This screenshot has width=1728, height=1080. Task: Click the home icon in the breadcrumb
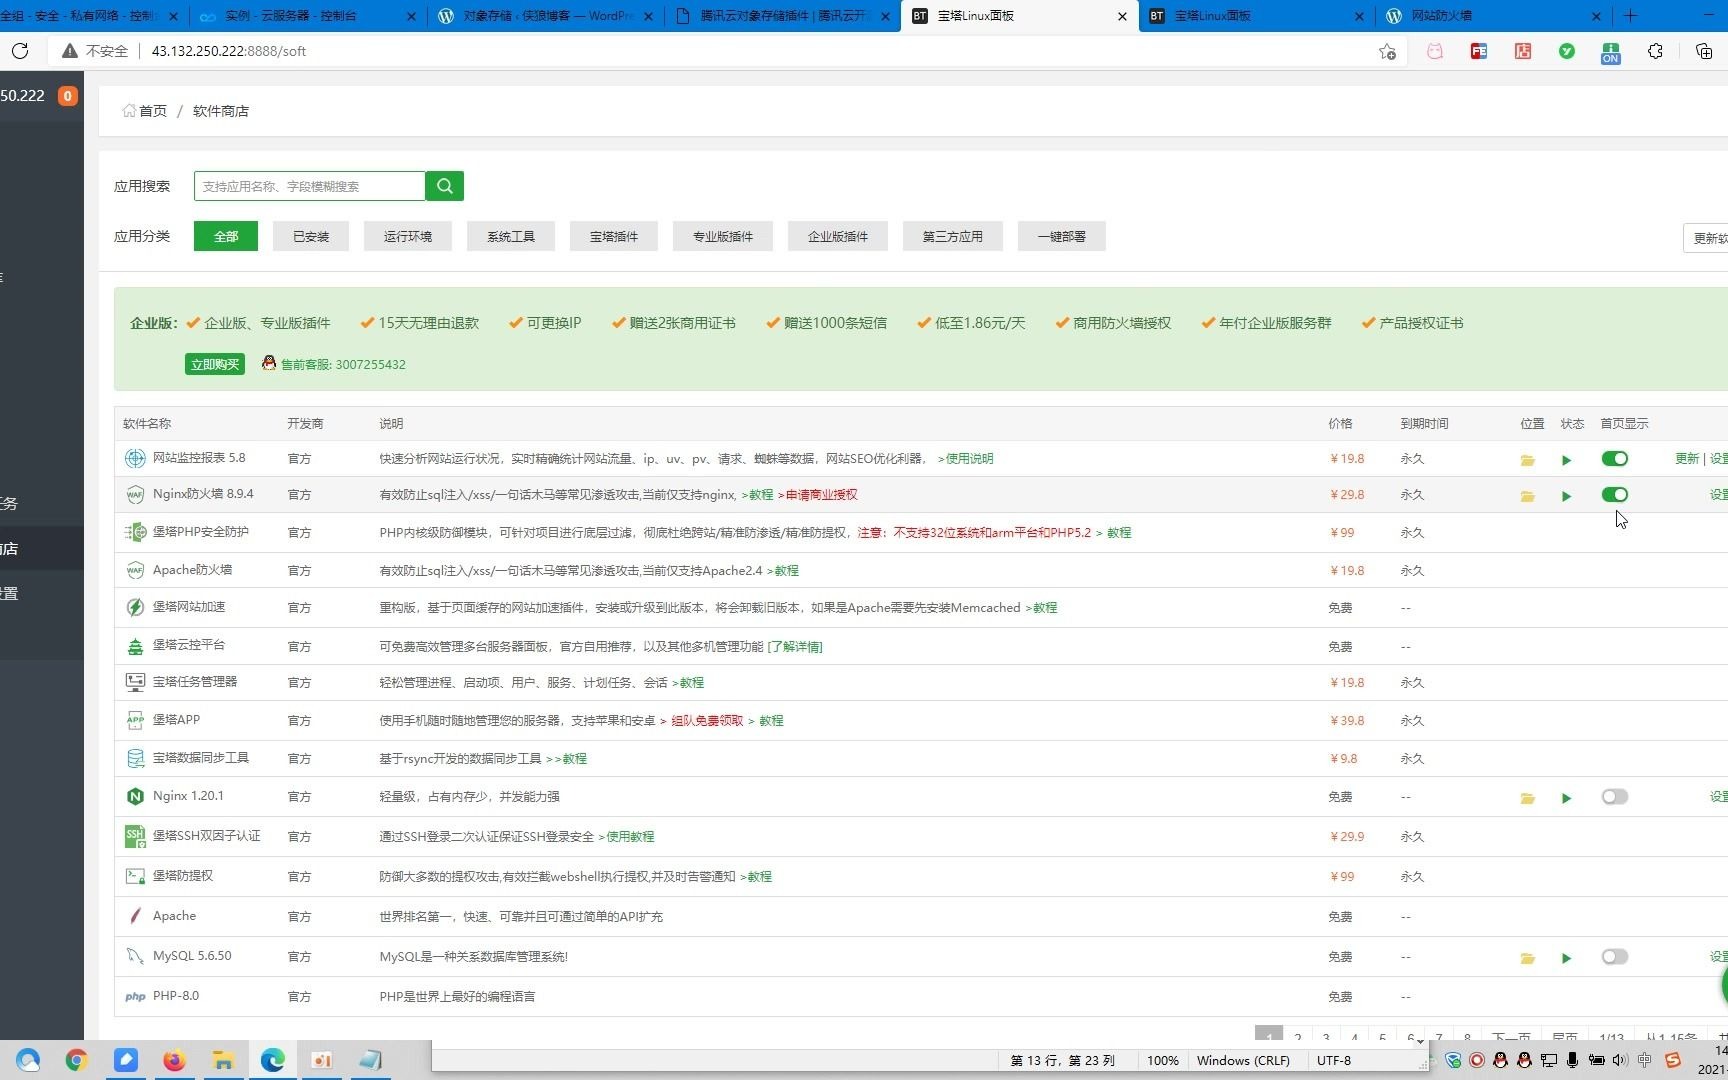(x=129, y=111)
